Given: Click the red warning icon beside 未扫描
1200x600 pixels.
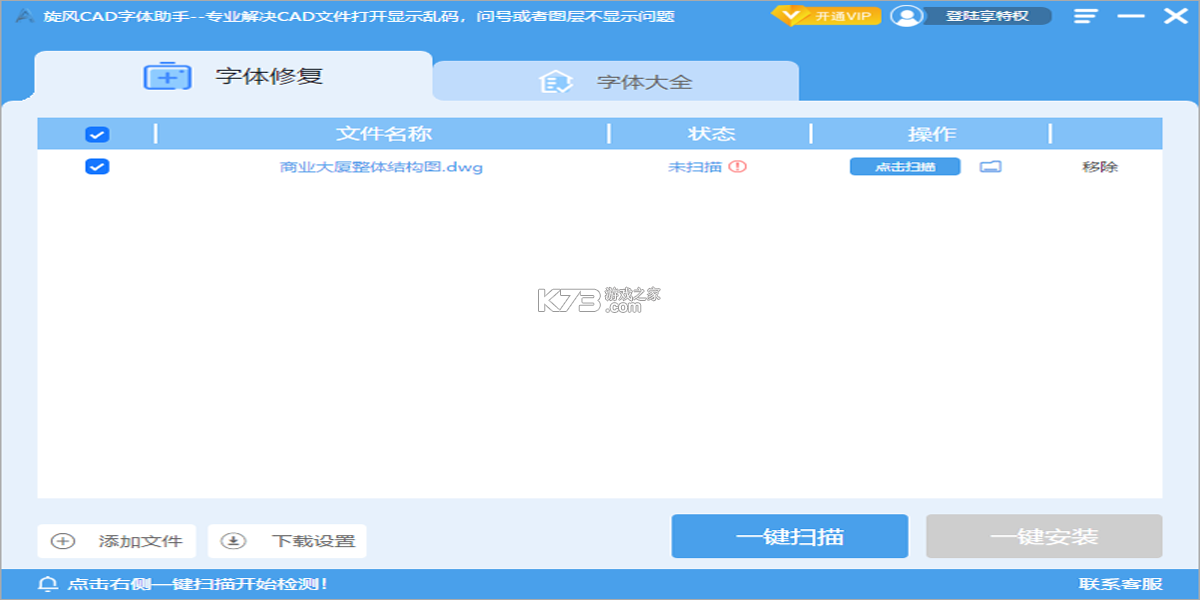Looking at the screenshot, I should point(738,167).
